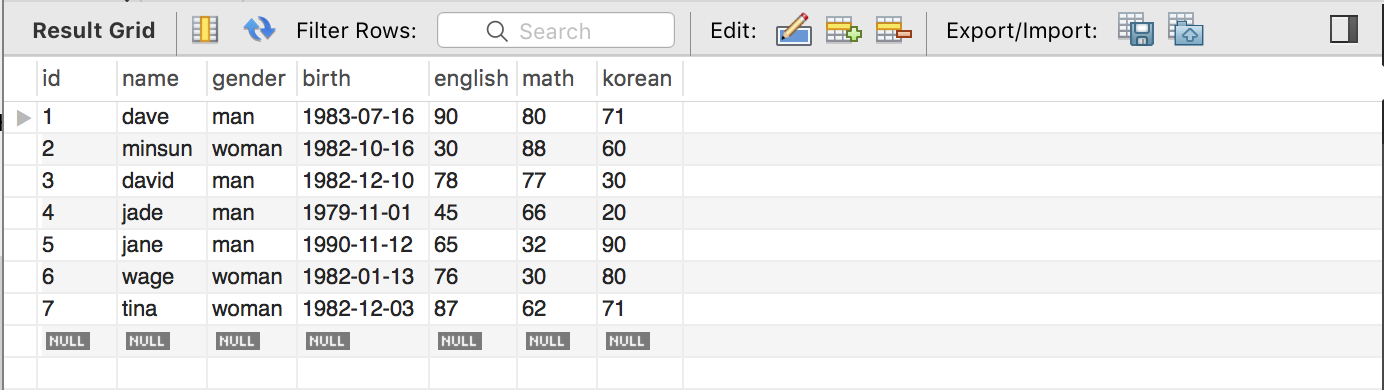Click birth cell '1990-11-12'
This screenshot has width=1384, height=390.
[x=363, y=245]
